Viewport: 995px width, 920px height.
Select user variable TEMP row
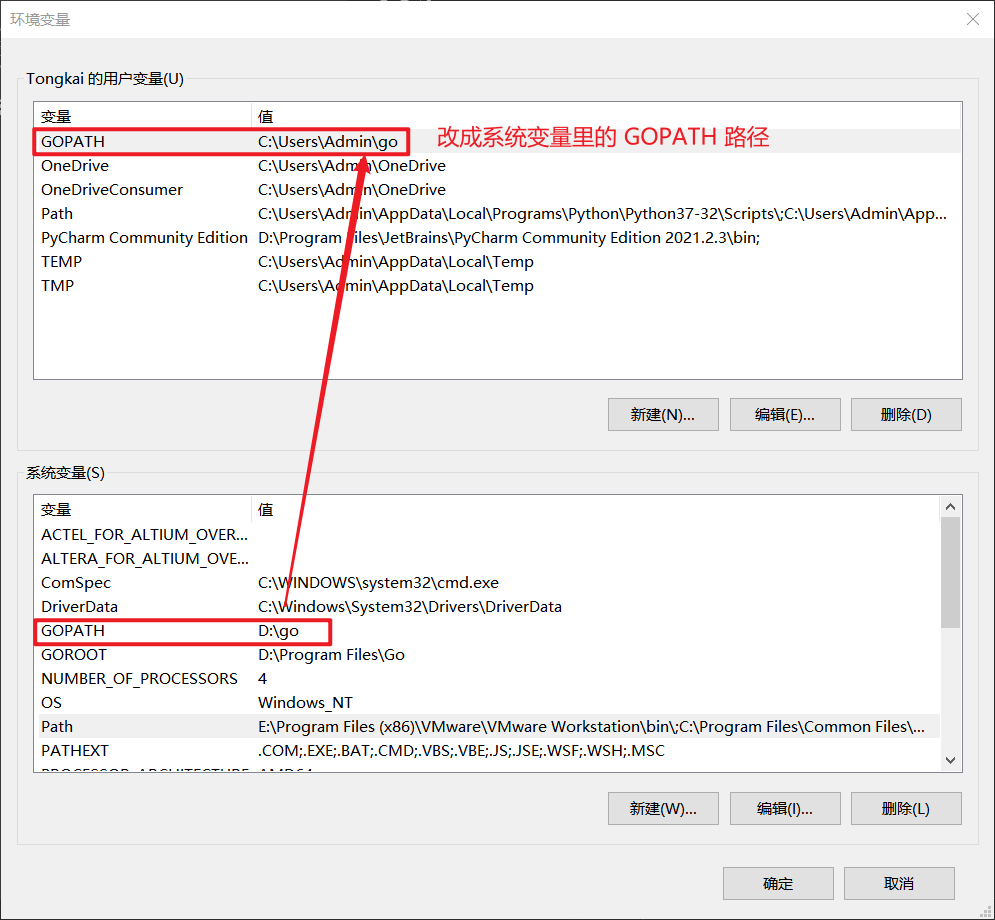click(x=498, y=261)
